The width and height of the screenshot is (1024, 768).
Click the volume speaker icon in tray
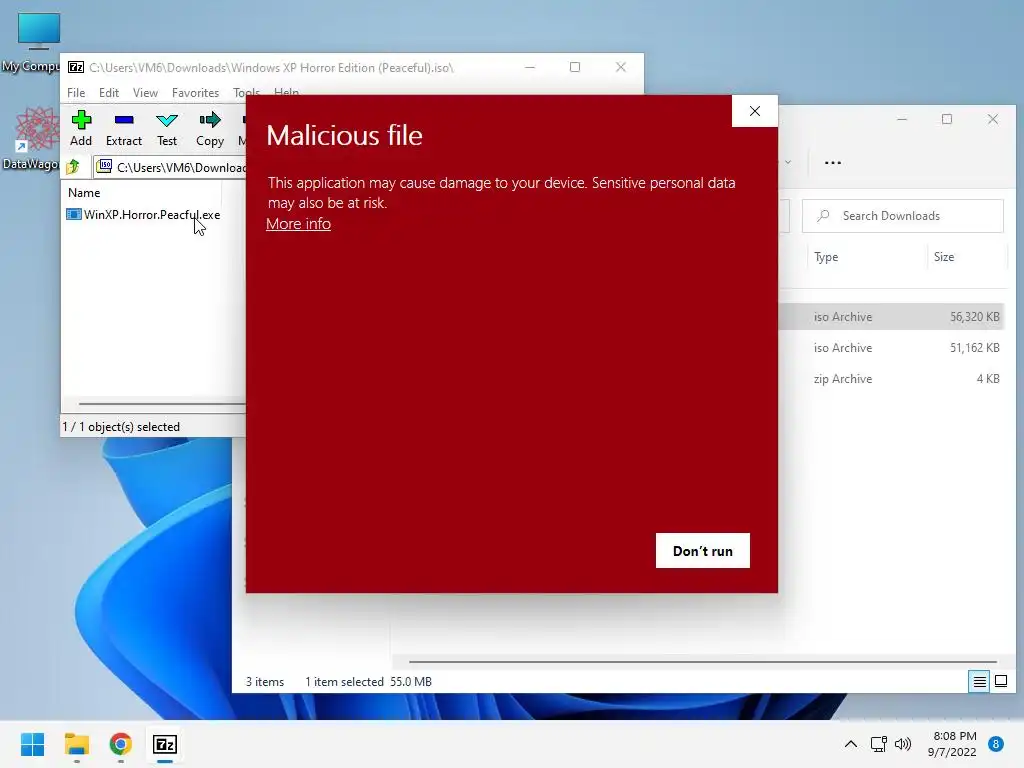coord(903,744)
